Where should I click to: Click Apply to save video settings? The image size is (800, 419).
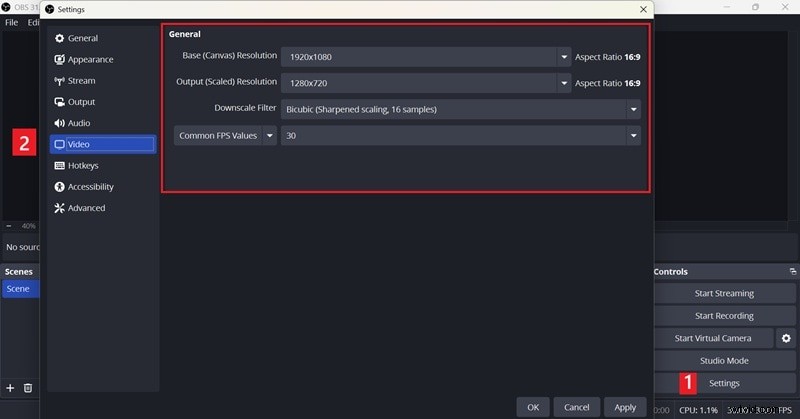point(625,407)
